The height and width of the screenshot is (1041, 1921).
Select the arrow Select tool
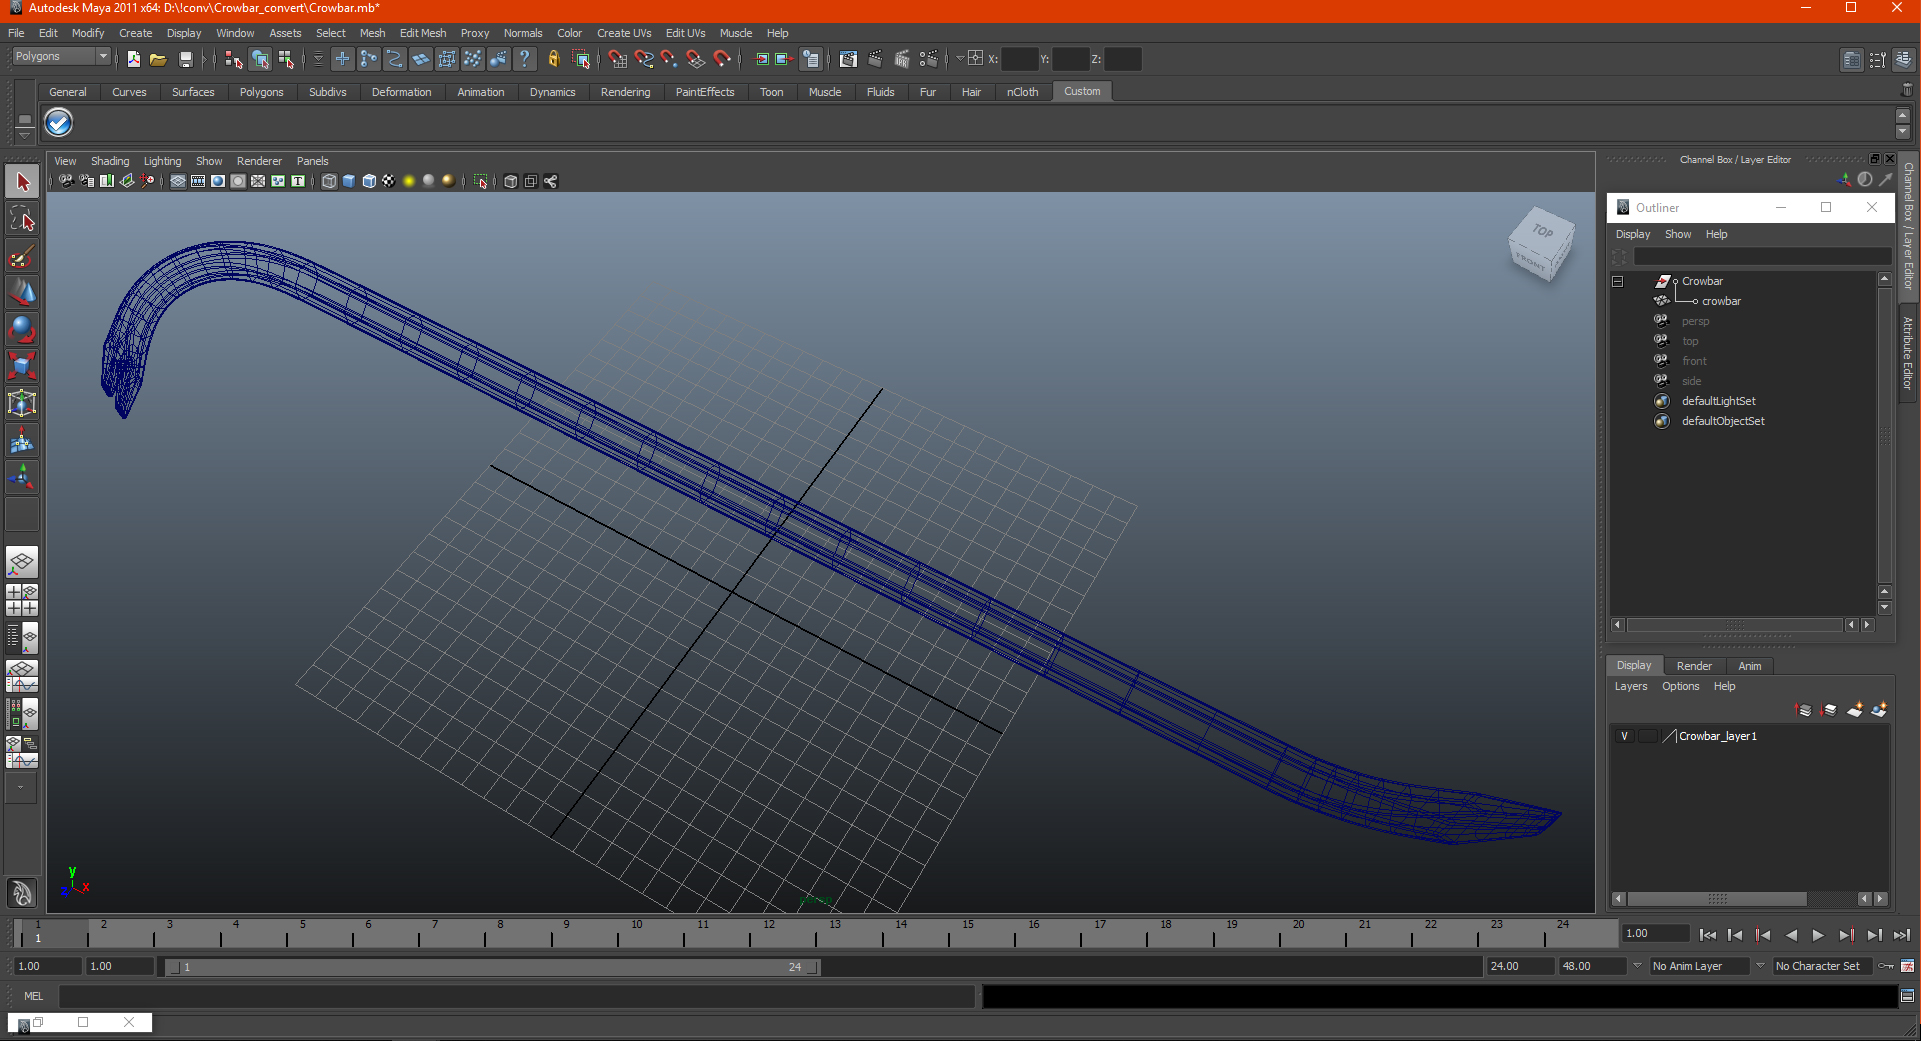click(x=22, y=182)
